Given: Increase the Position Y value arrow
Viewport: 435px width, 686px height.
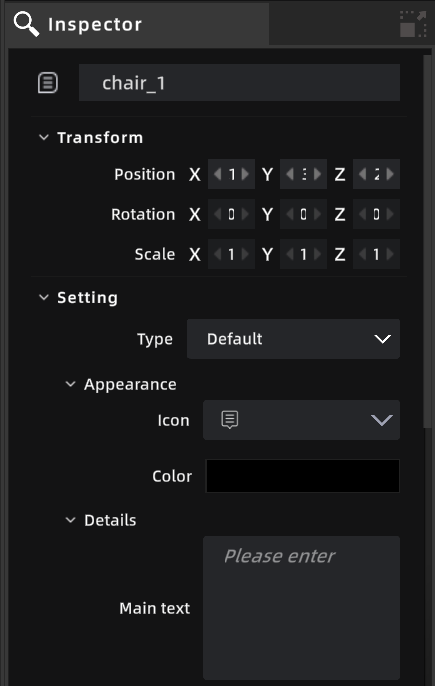Looking at the screenshot, I should pos(318,174).
